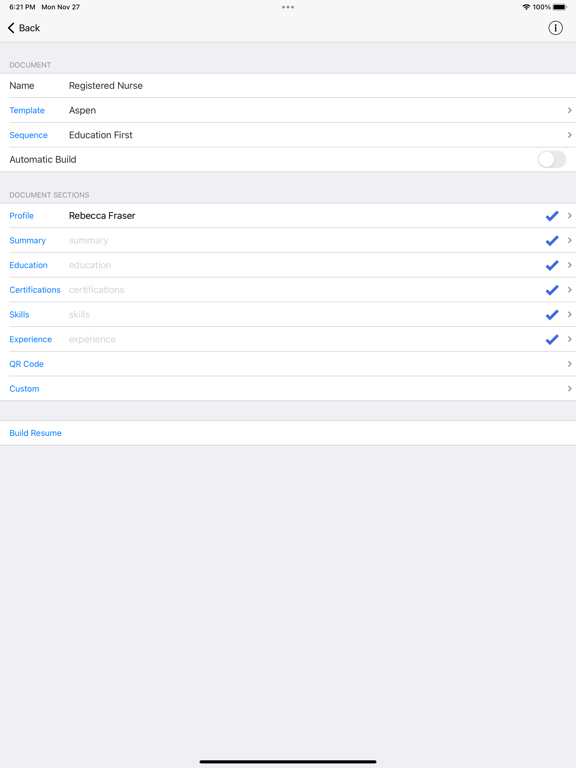Open Custom row chevron

point(569,388)
